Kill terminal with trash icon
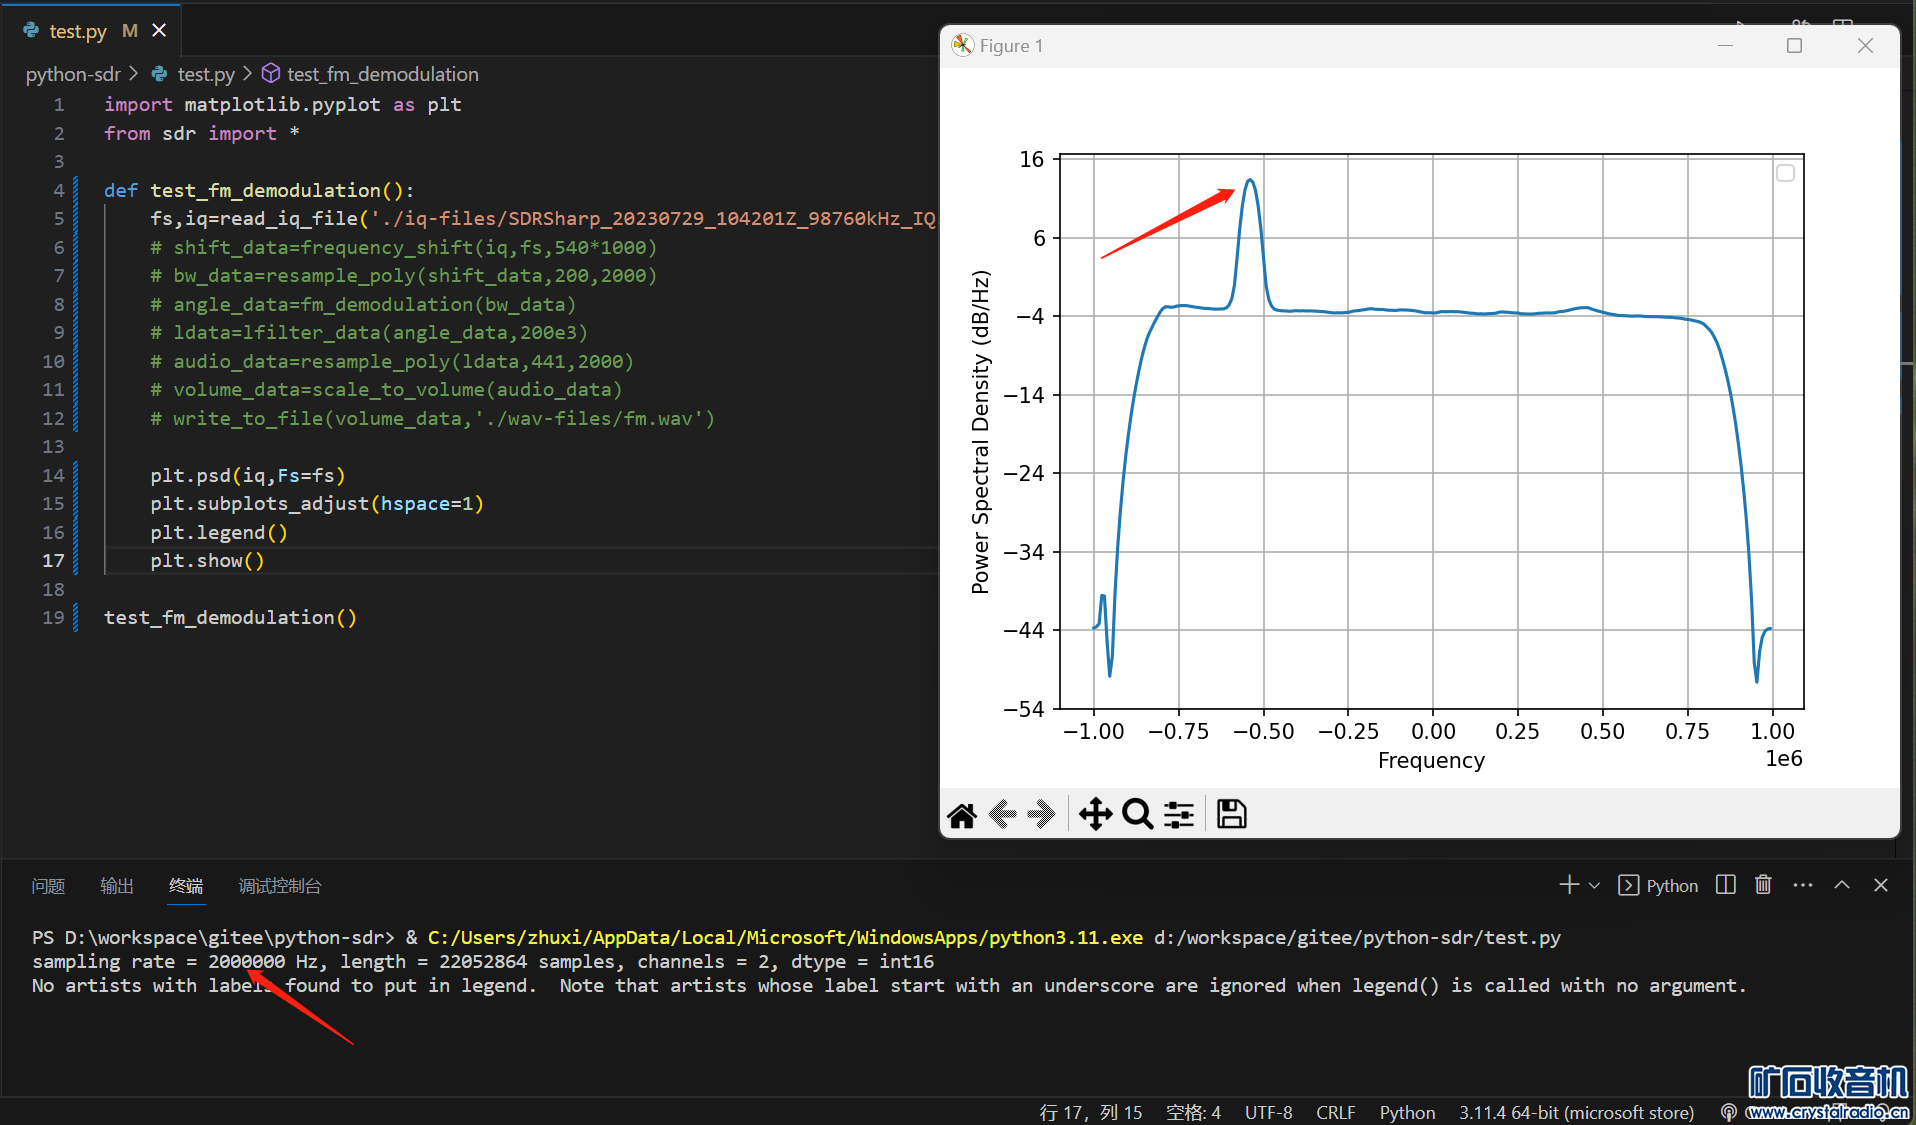 [1763, 885]
